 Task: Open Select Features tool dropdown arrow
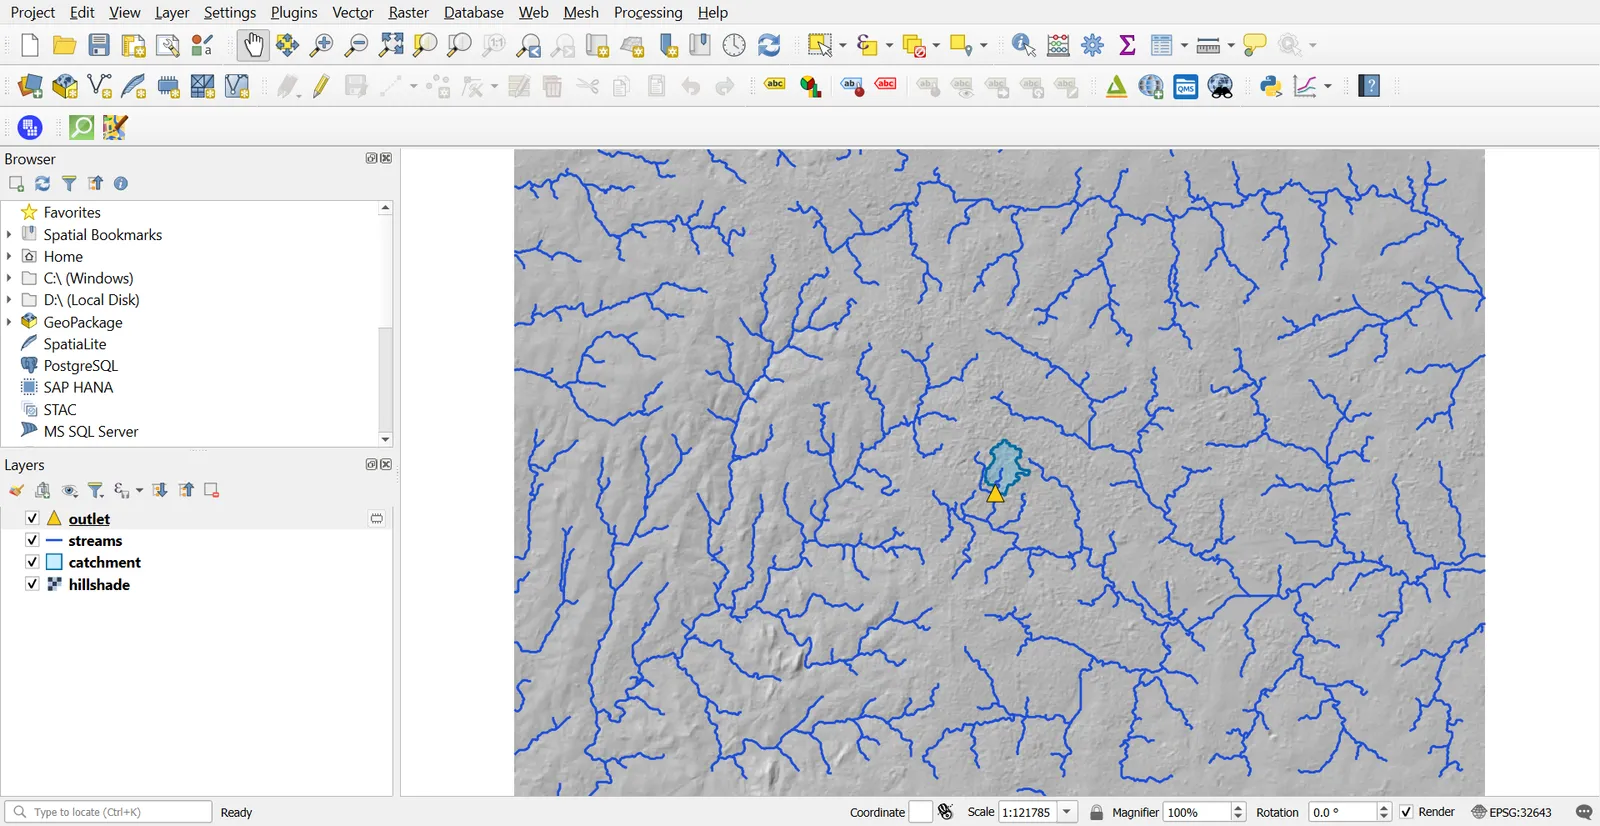843,45
